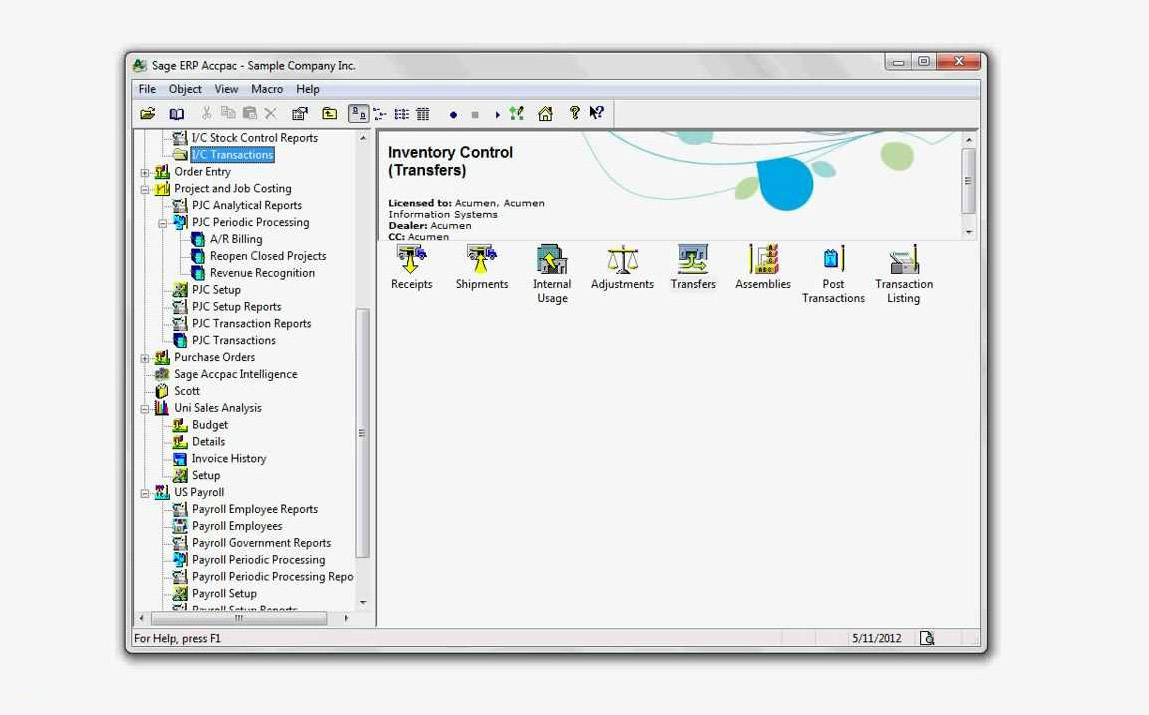Launch the Assemblies icon
The width and height of the screenshot is (1149, 715).
point(763,267)
